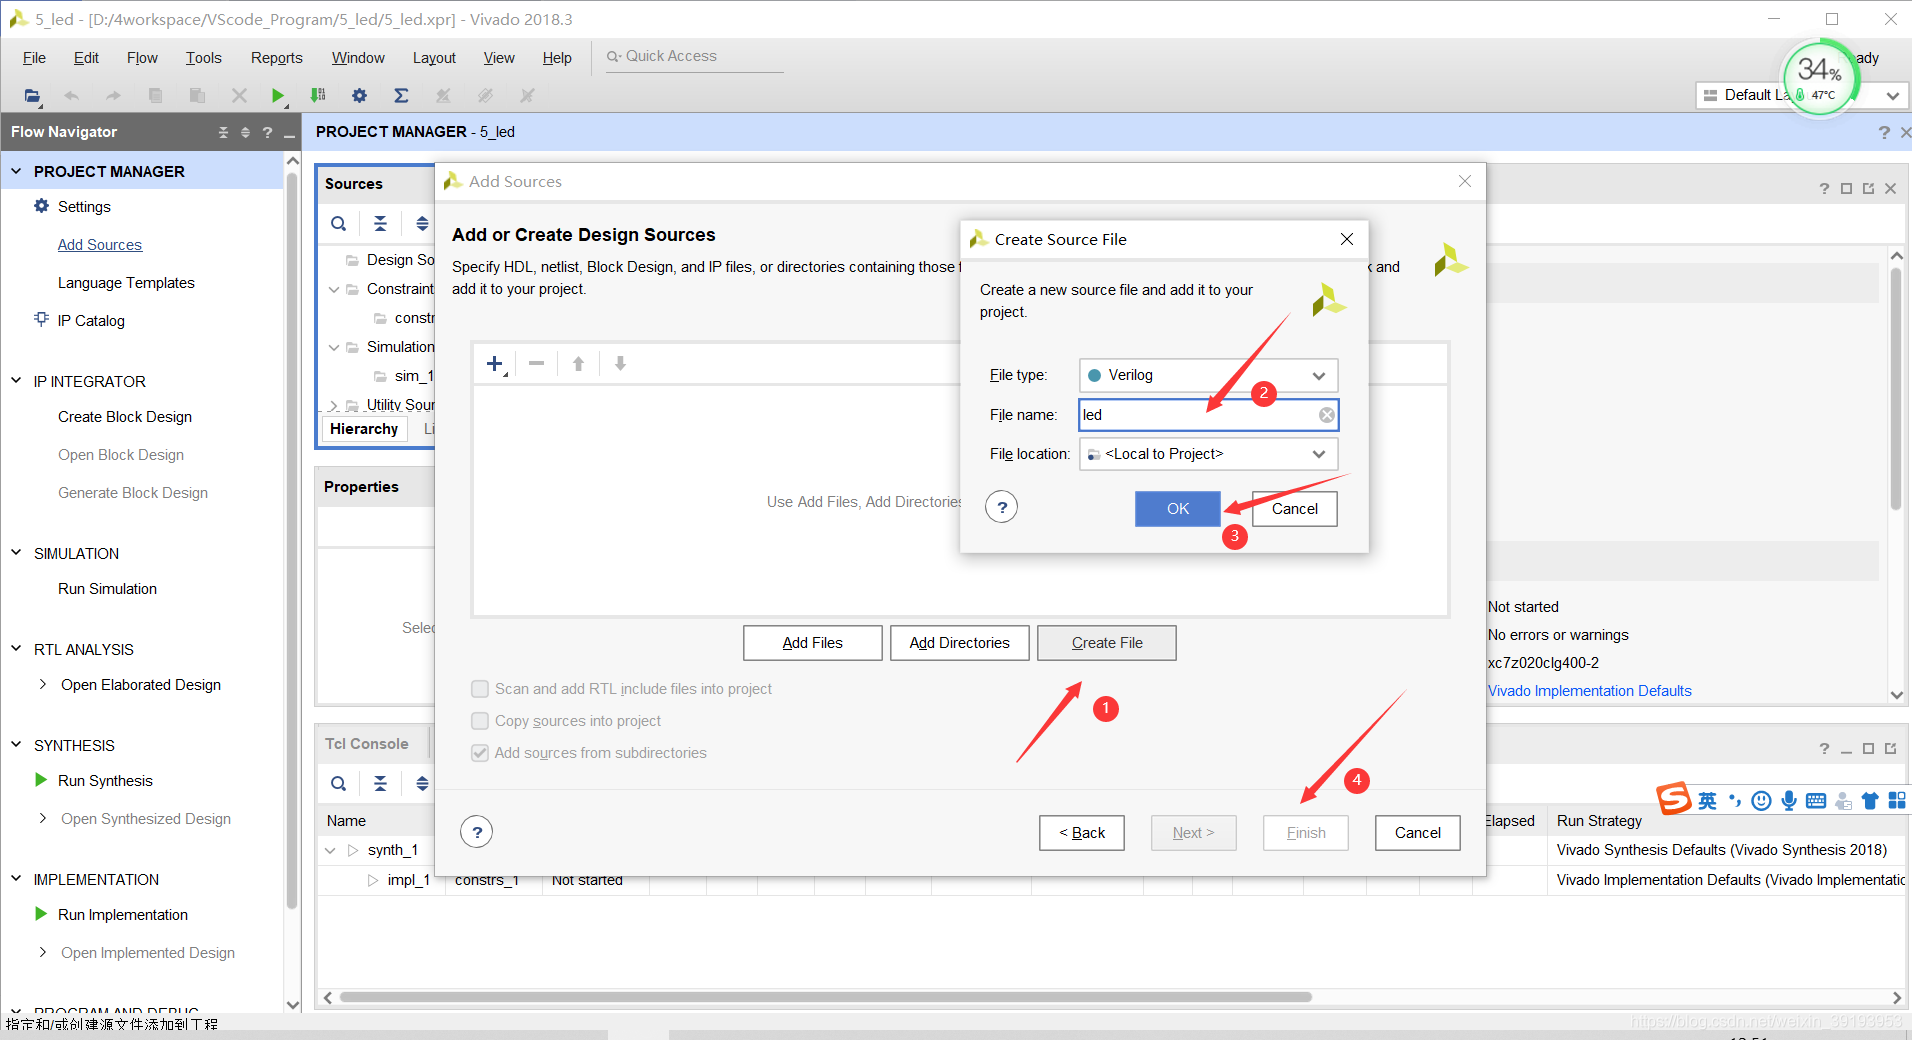Click the add plus icon in Add Sources

click(x=495, y=364)
